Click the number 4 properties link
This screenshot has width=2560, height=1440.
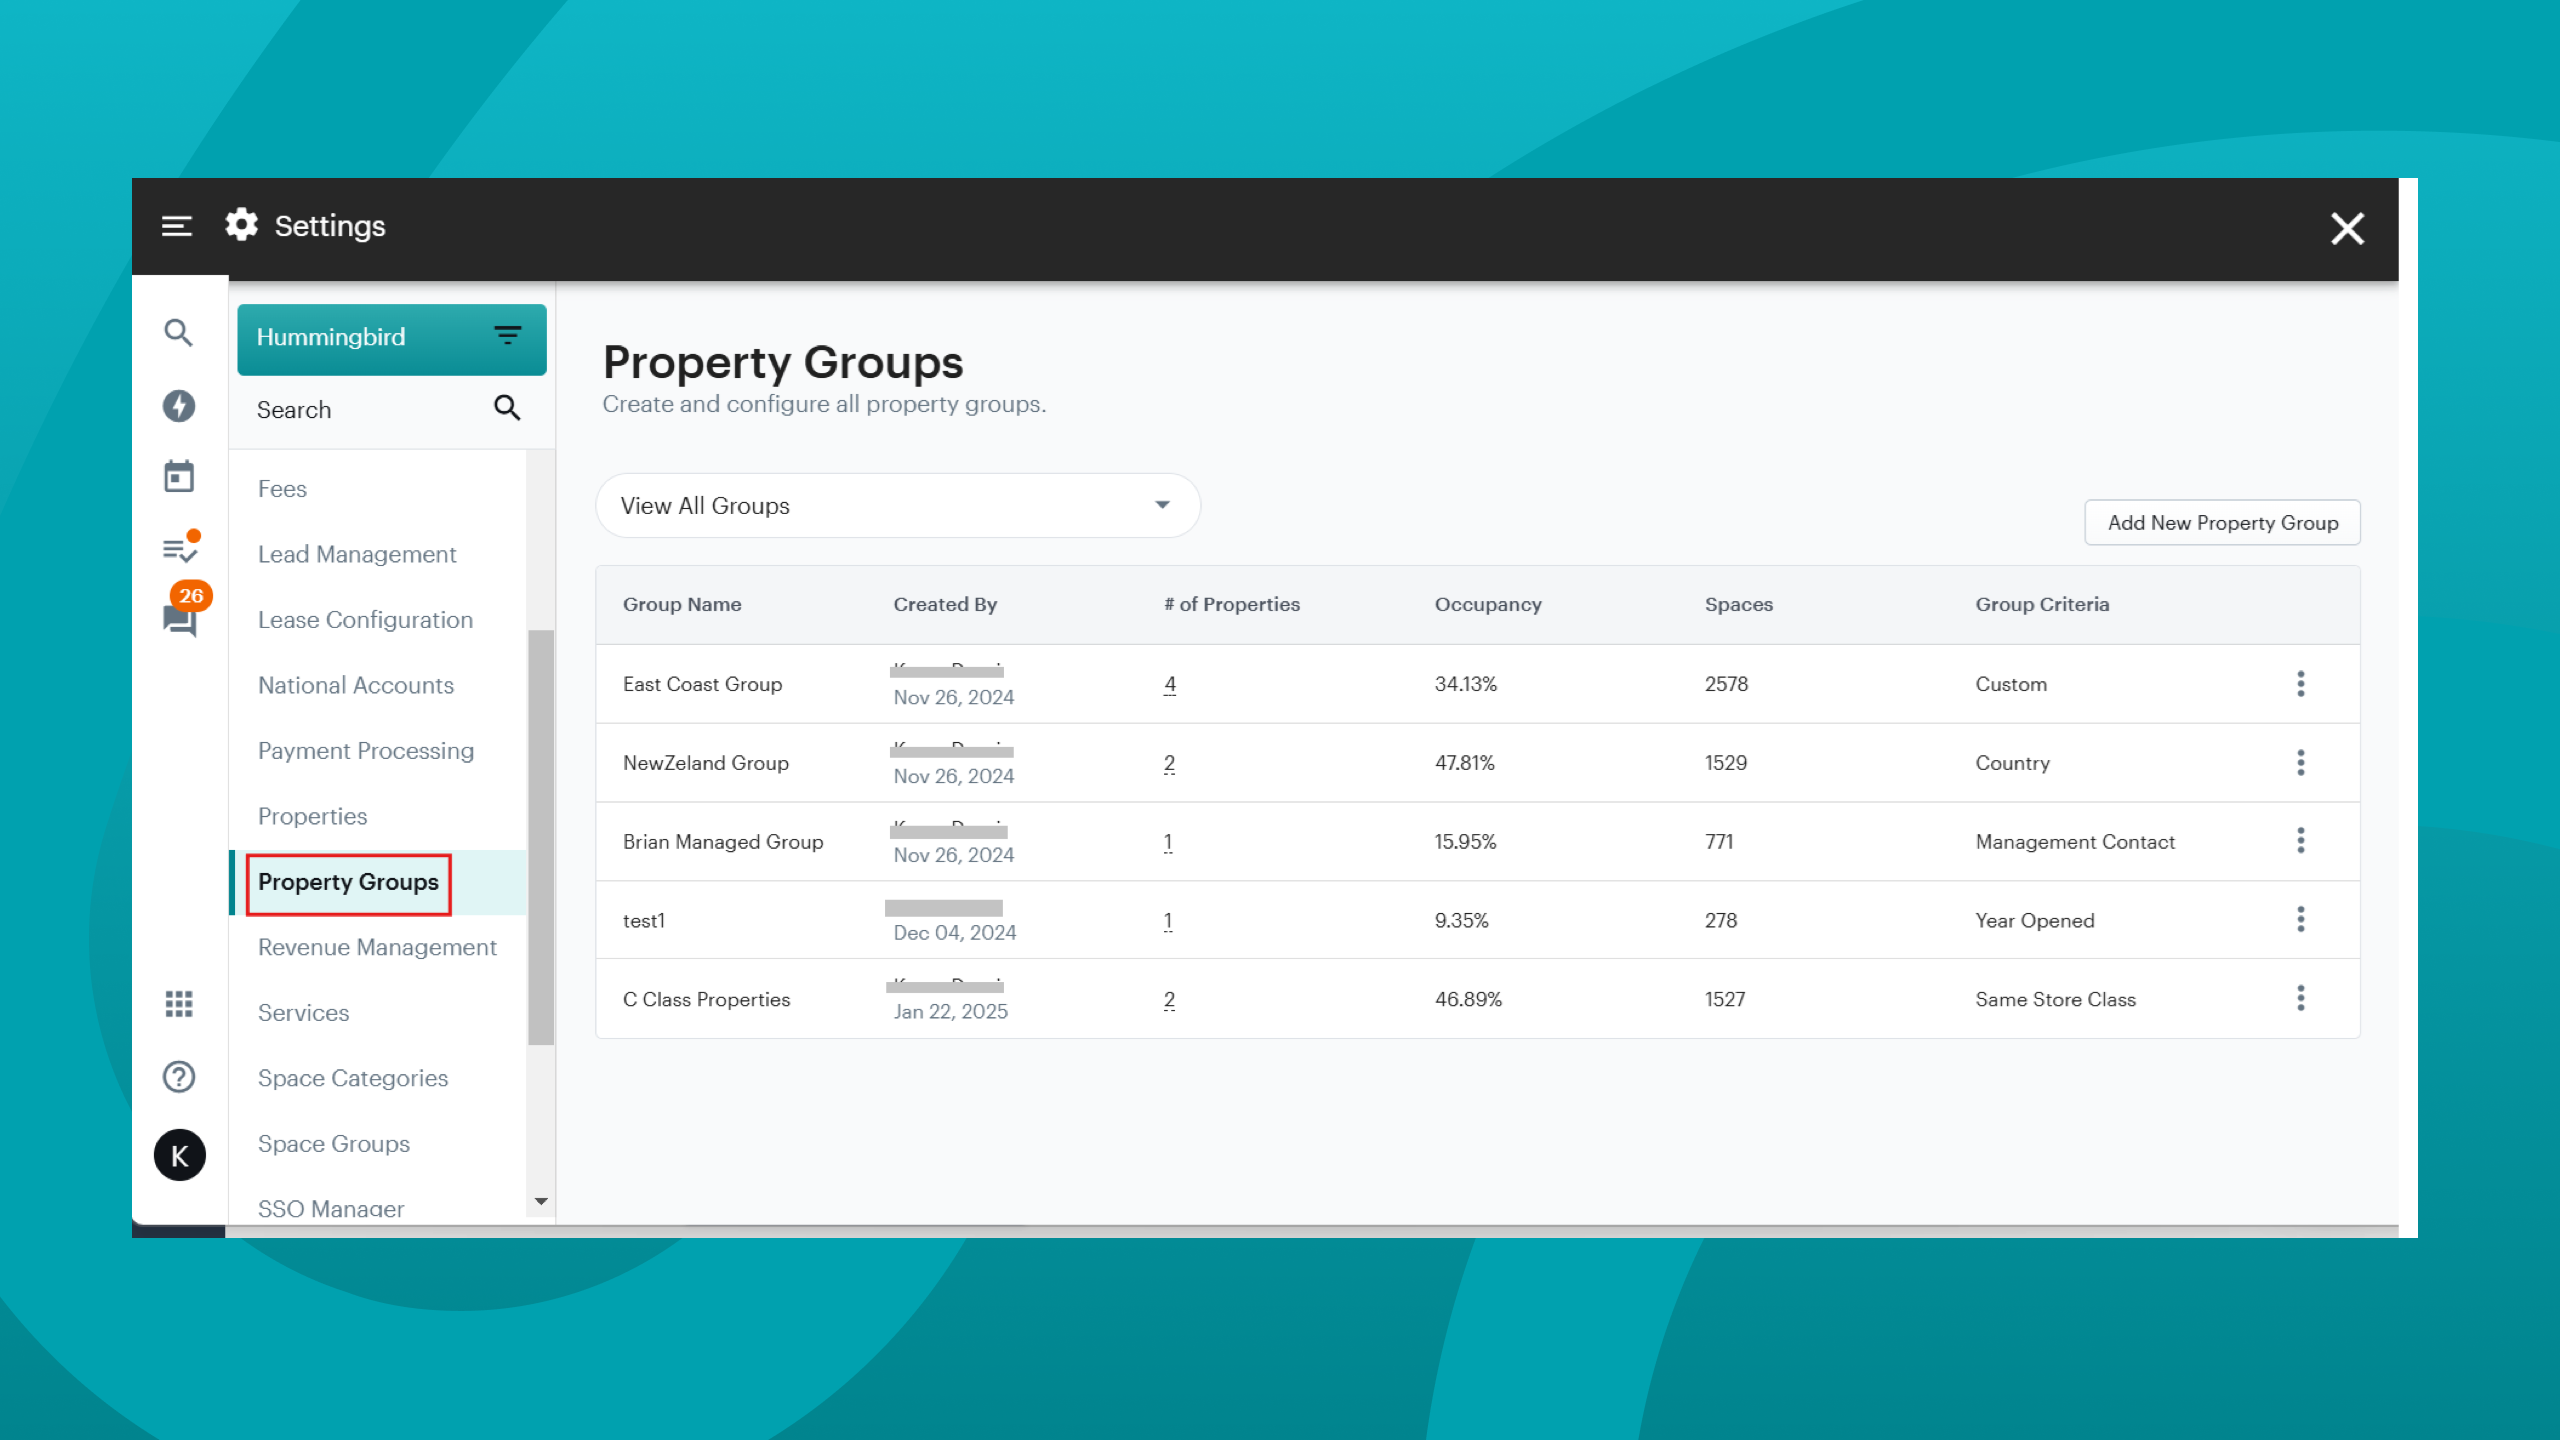pyautogui.click(x=1169, y=684)
